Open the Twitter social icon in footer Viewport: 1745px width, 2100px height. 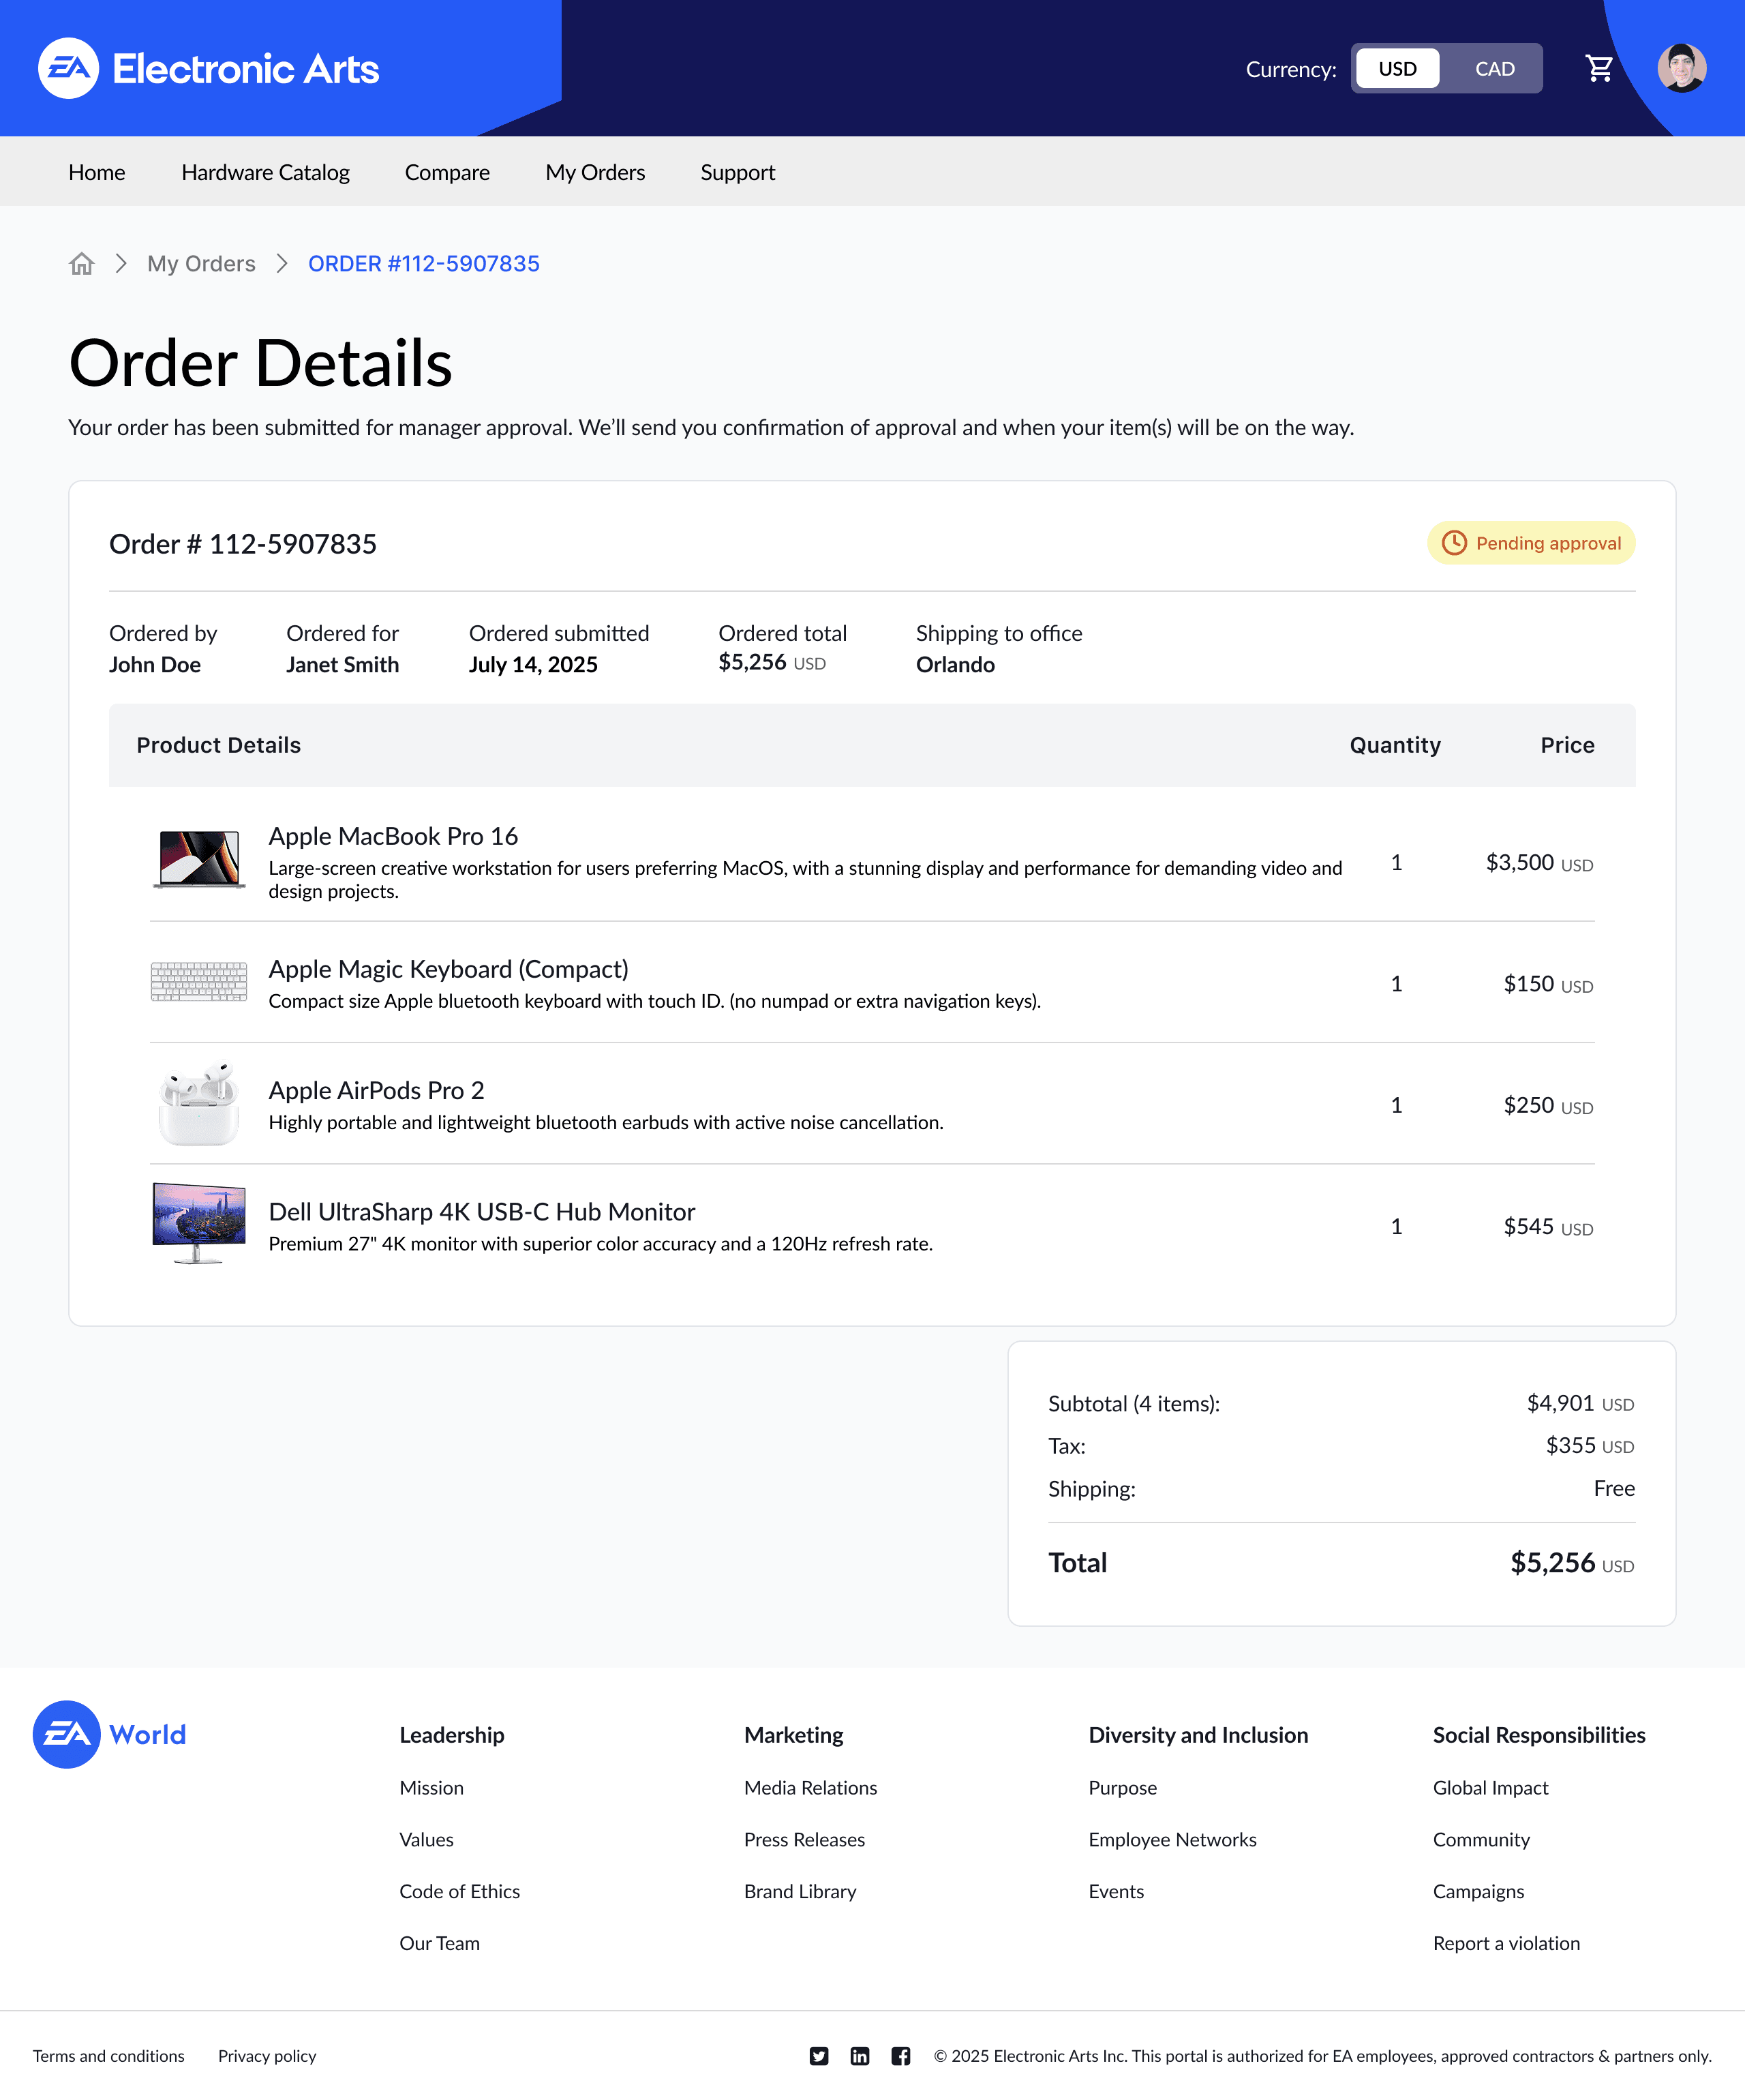coord(818,2056)
